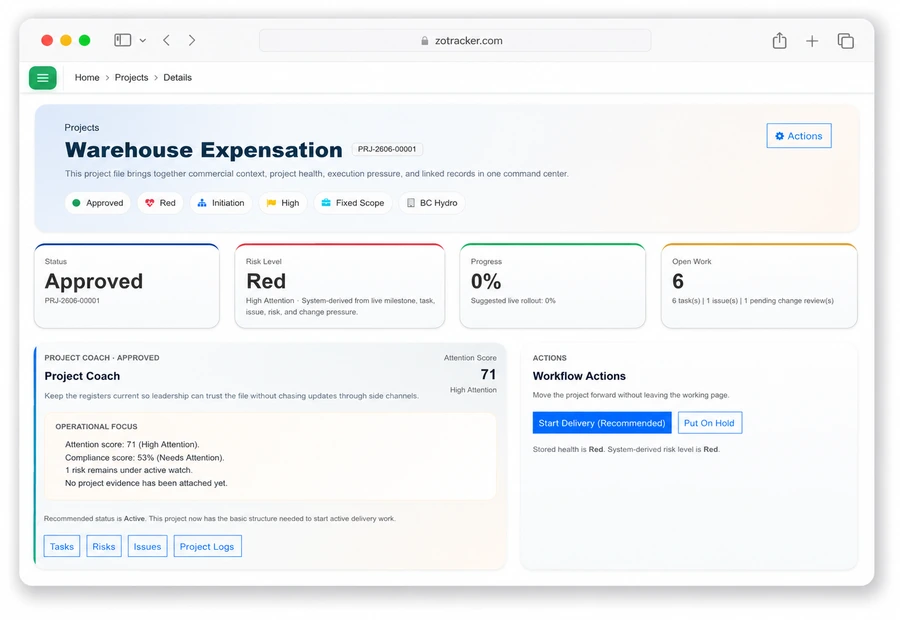Click the Warehouse Expensation title
This screenshot has height=620, width=900.
tap(203, 150)
